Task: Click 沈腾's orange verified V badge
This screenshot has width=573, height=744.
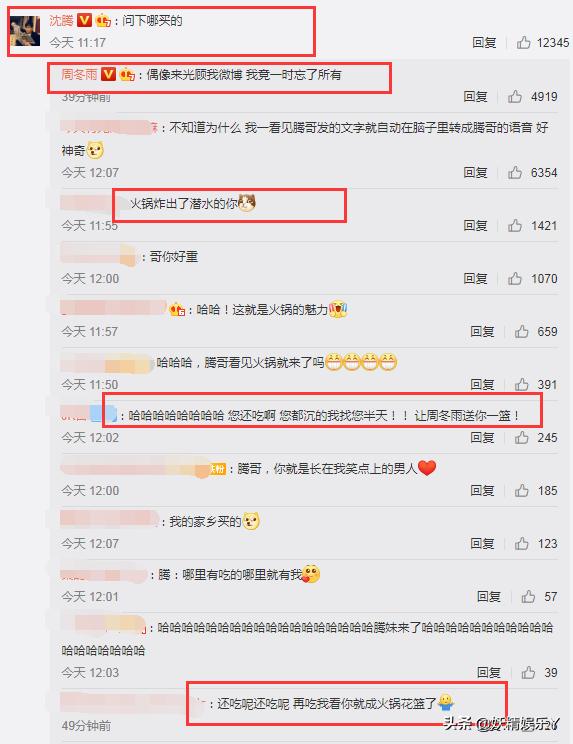Action: tap(84, 20)
